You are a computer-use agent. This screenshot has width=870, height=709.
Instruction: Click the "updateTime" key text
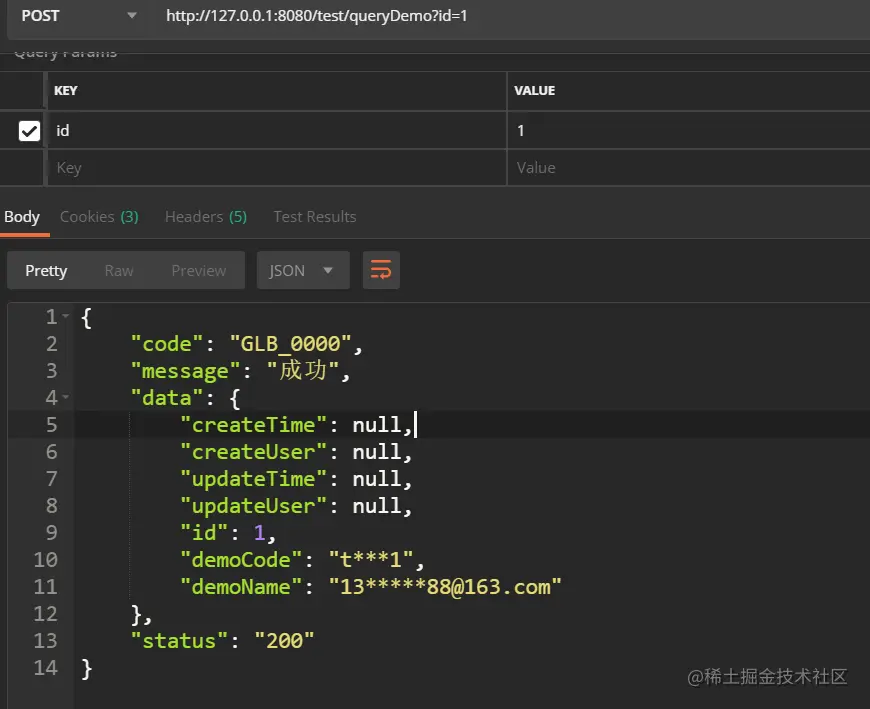click(x=254, y=479)
